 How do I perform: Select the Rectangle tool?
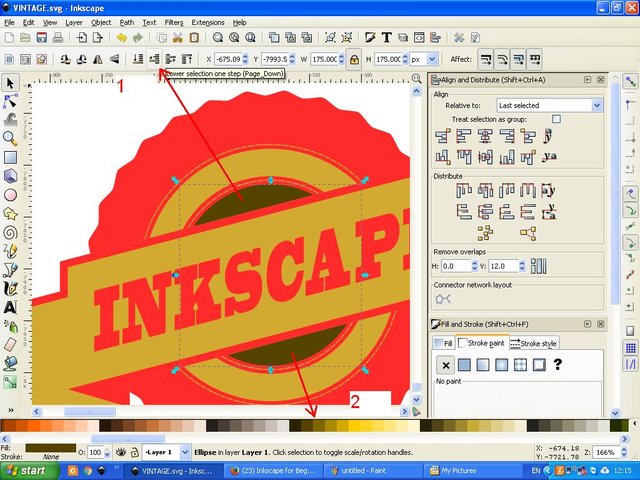[10, 158]
